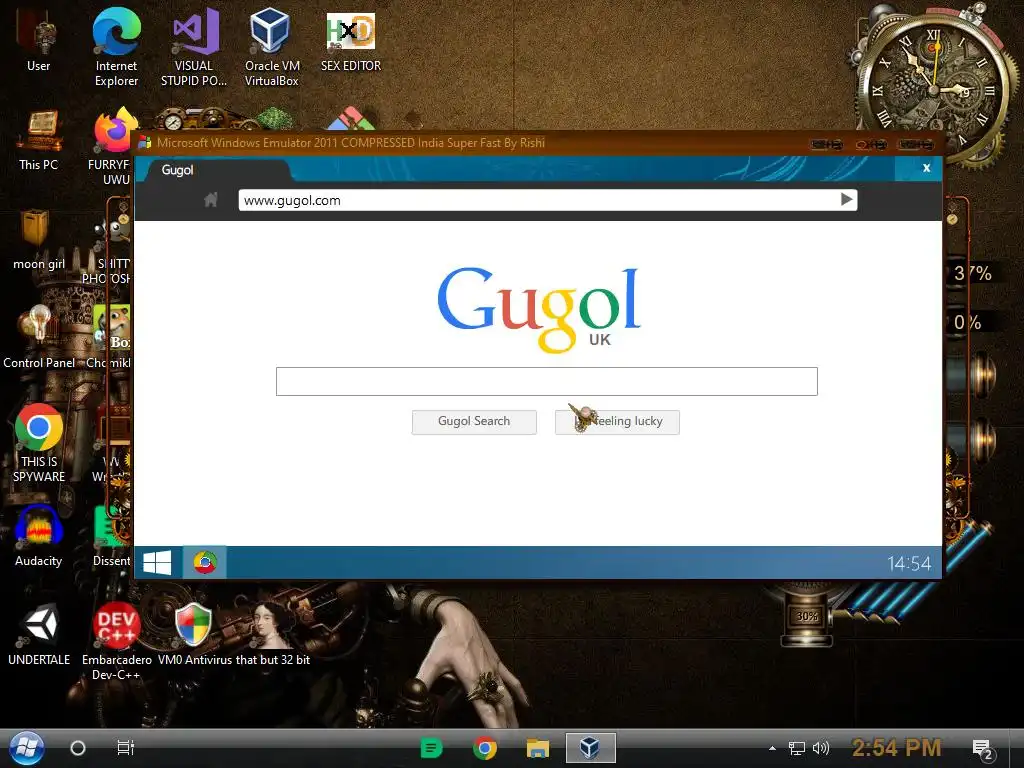
Task: Open the volume tray icon
Action: pos(821,748)
